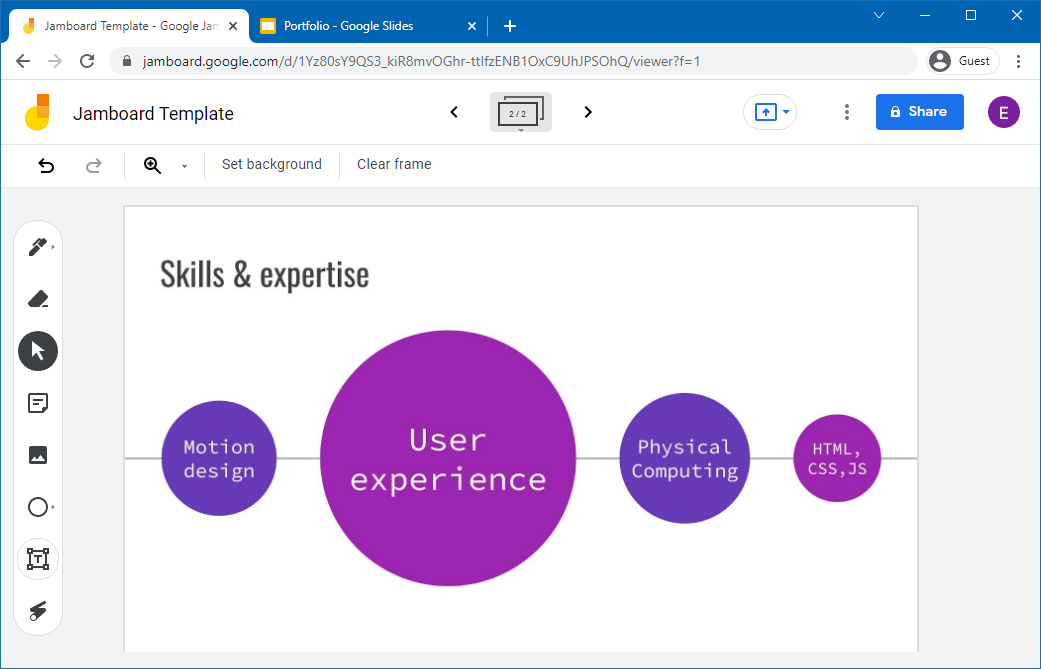This screenshot has height=669, width=1041.
Task: Open the Guest profile menu
Action: click(x=961, y=60)
